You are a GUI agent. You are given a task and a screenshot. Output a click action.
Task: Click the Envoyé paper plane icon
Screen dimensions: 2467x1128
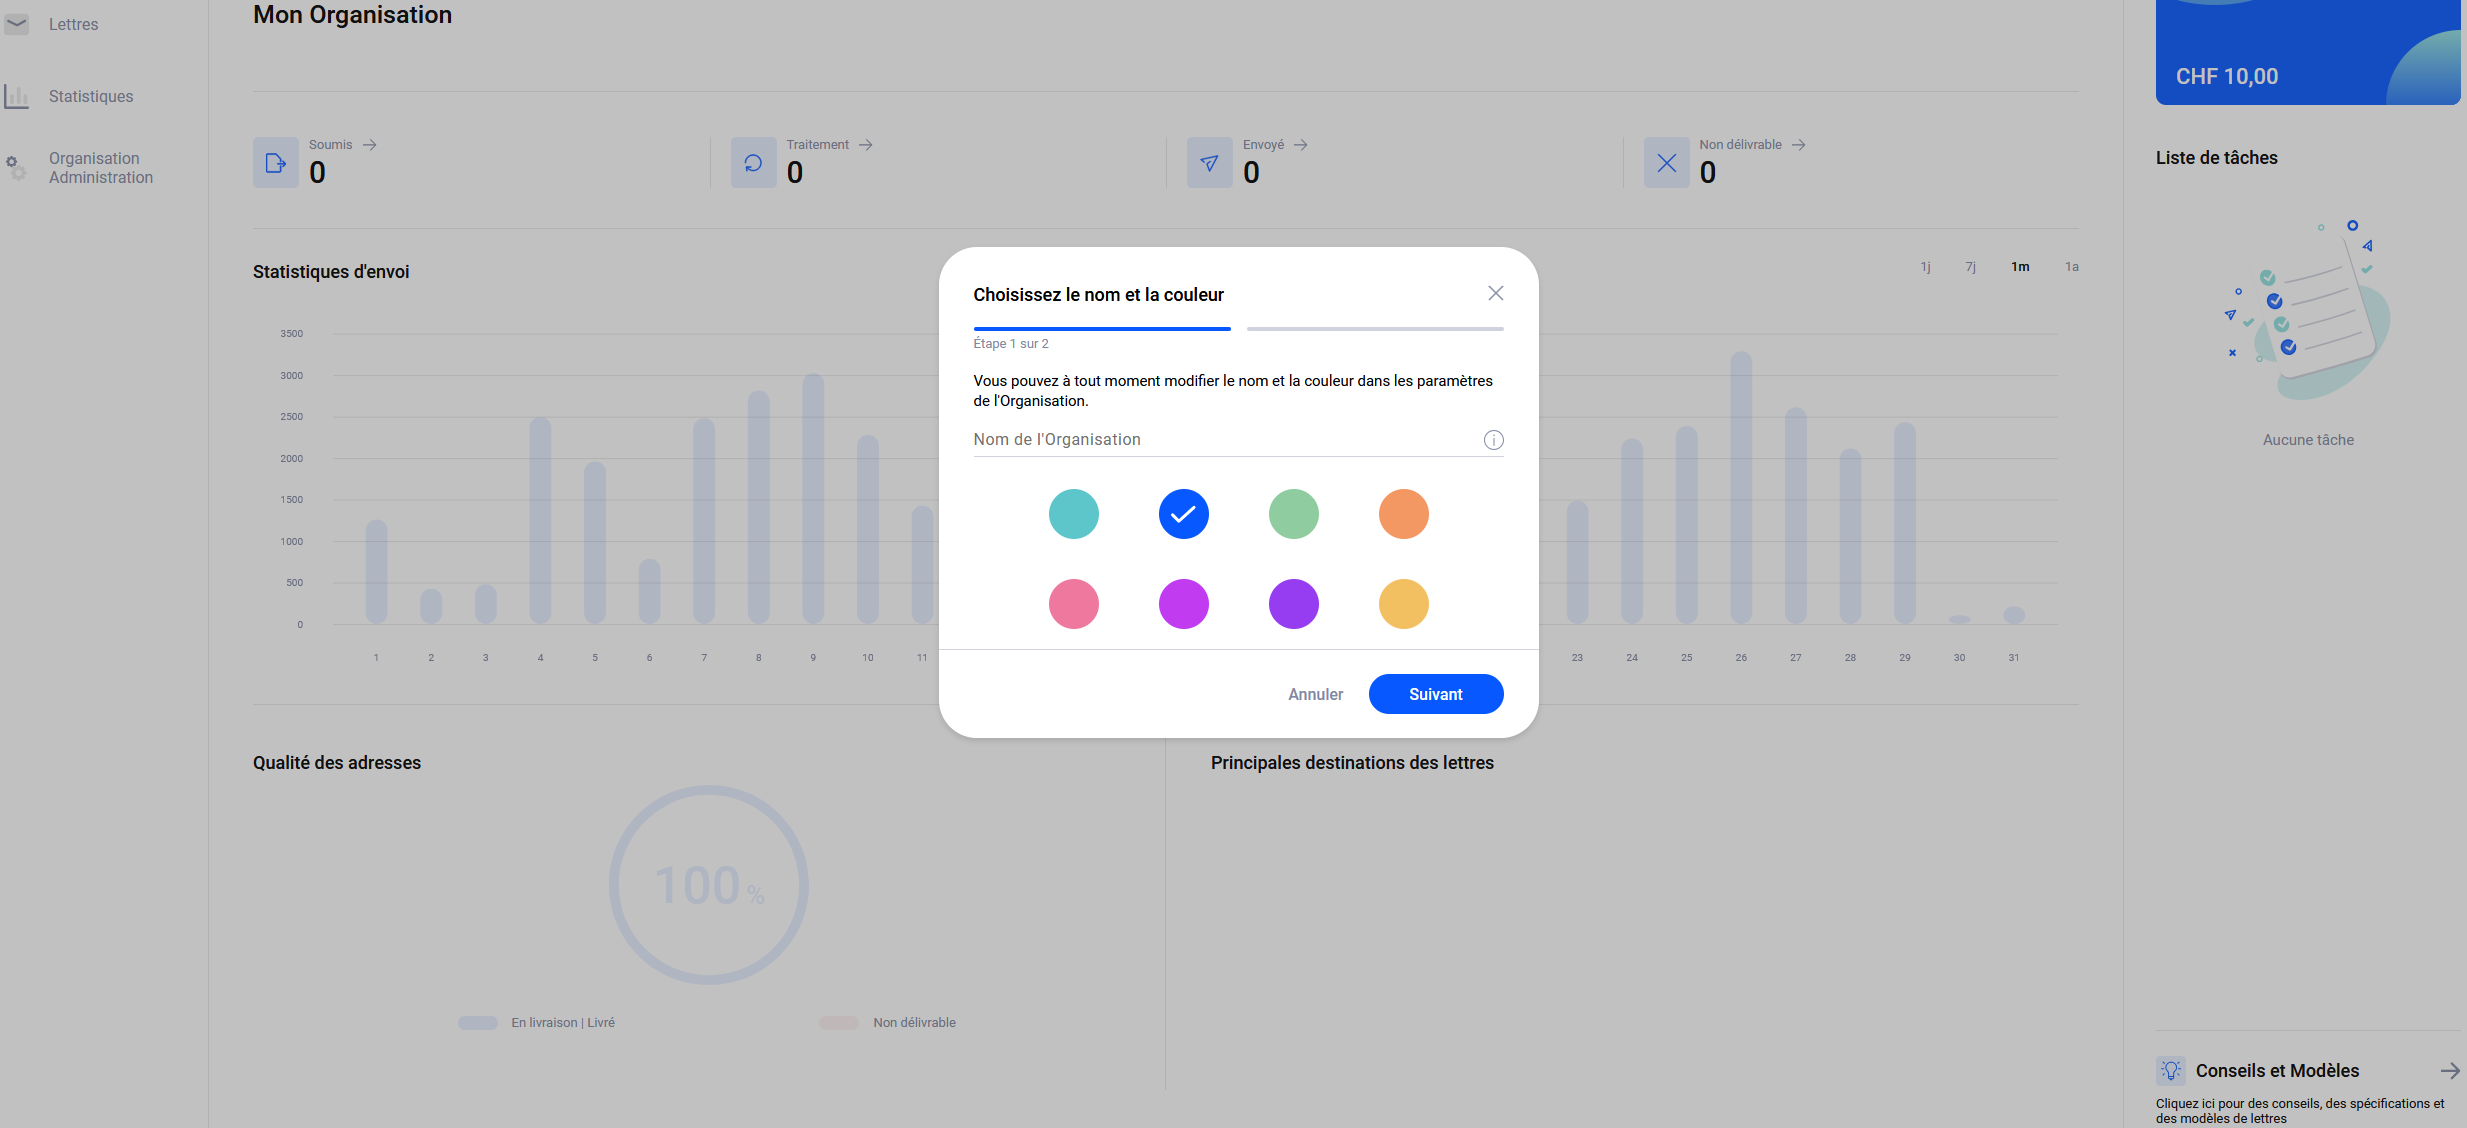click(x=1209, y=163)
